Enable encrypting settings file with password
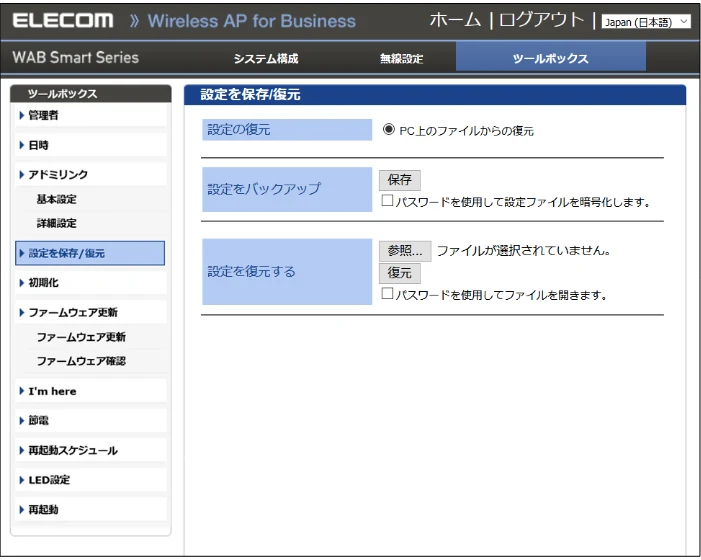Screen dimensions: 701x560 point(388,200)
